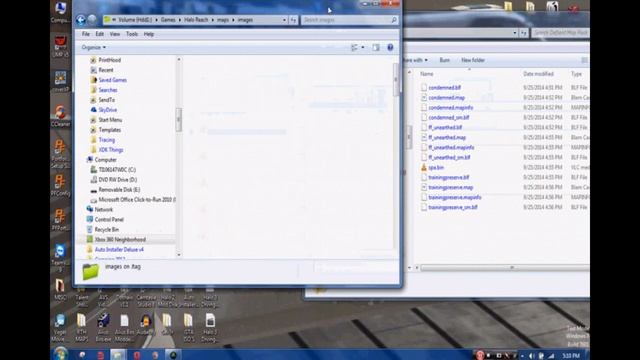Open the Tools menu
This screenshot has width=640, height=360.
point(132,34)
